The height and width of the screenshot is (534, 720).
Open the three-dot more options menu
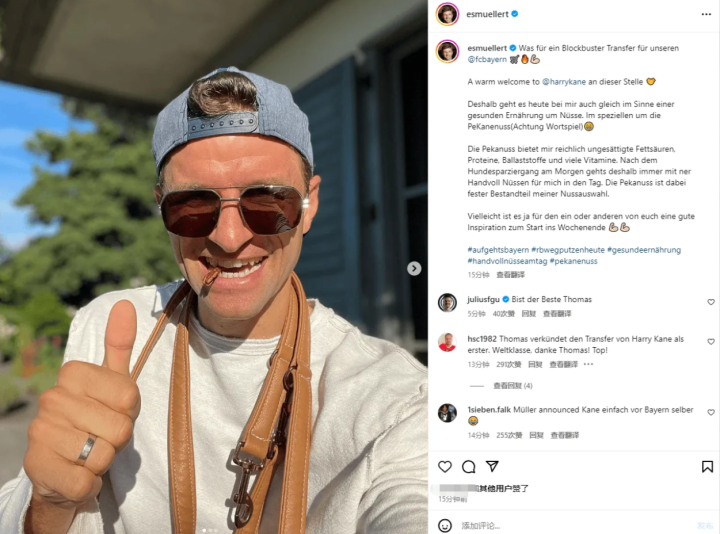click(x=706, y=14)
